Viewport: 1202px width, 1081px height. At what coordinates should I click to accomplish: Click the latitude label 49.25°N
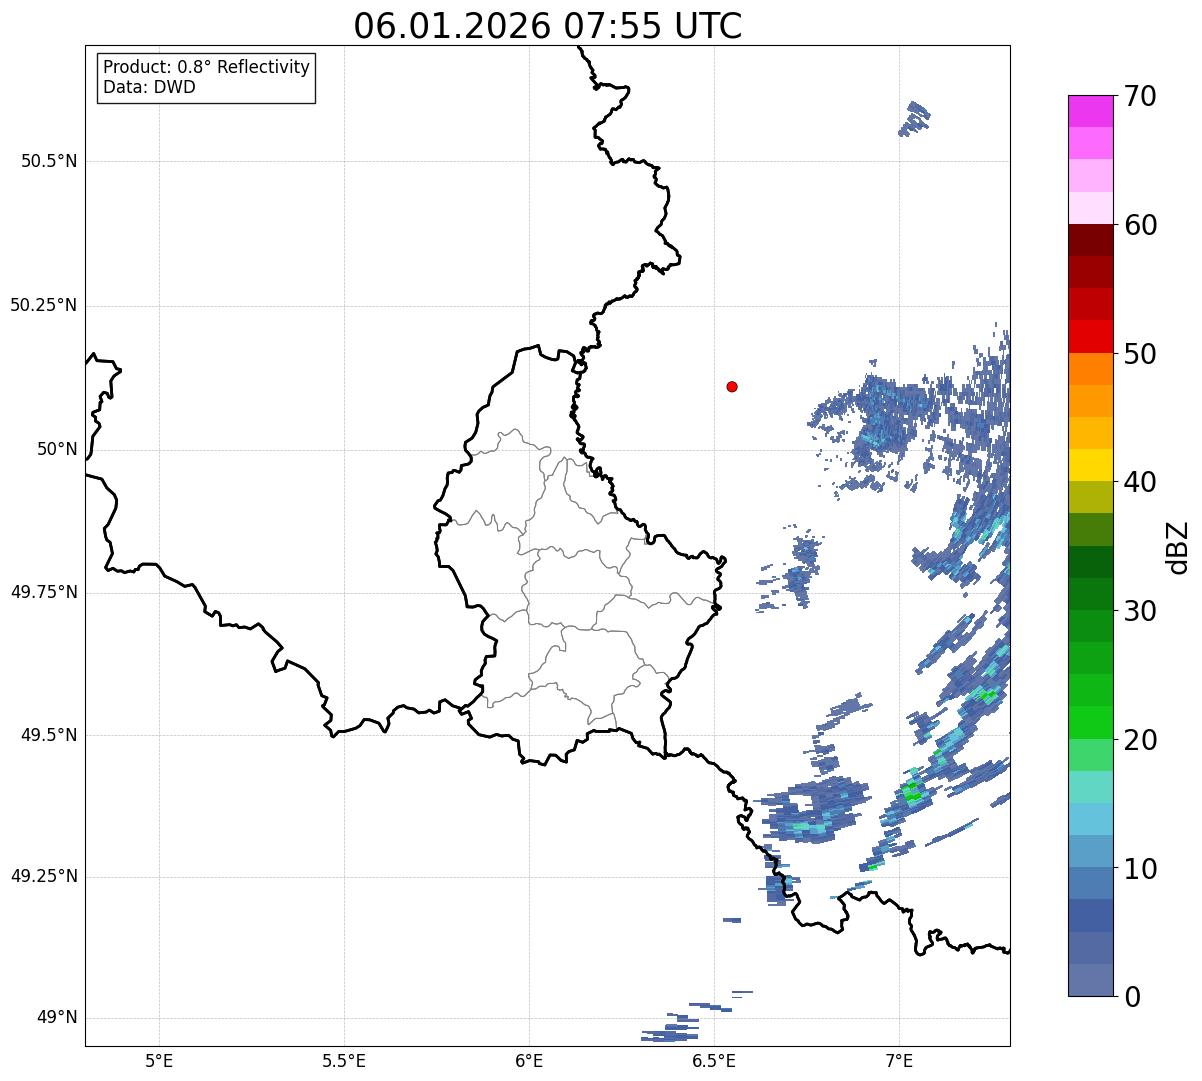point(44,877)
